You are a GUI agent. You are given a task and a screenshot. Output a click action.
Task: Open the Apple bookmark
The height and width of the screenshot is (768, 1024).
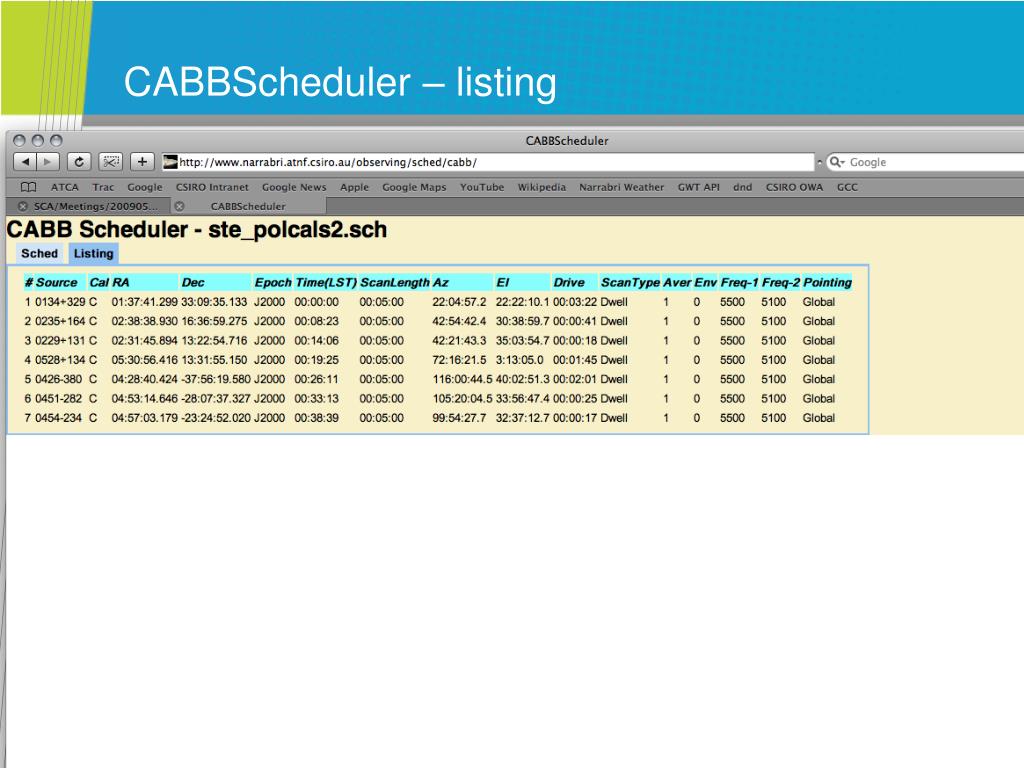pyautogui.click(x=354, y=187)
